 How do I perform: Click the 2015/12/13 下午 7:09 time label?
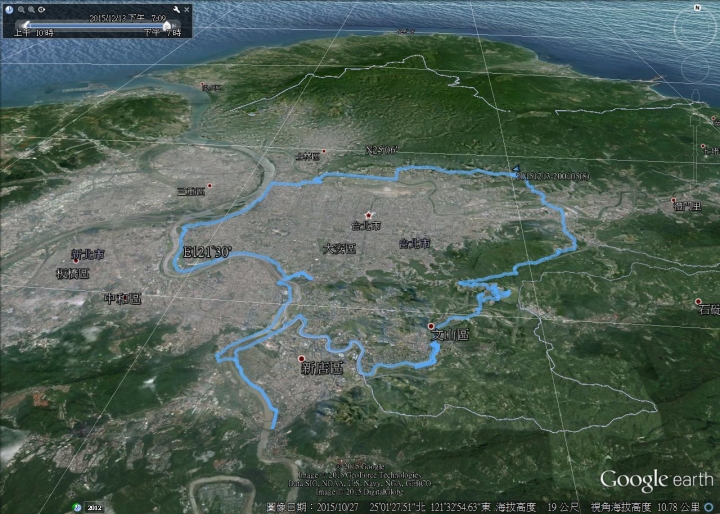point(127,18)
